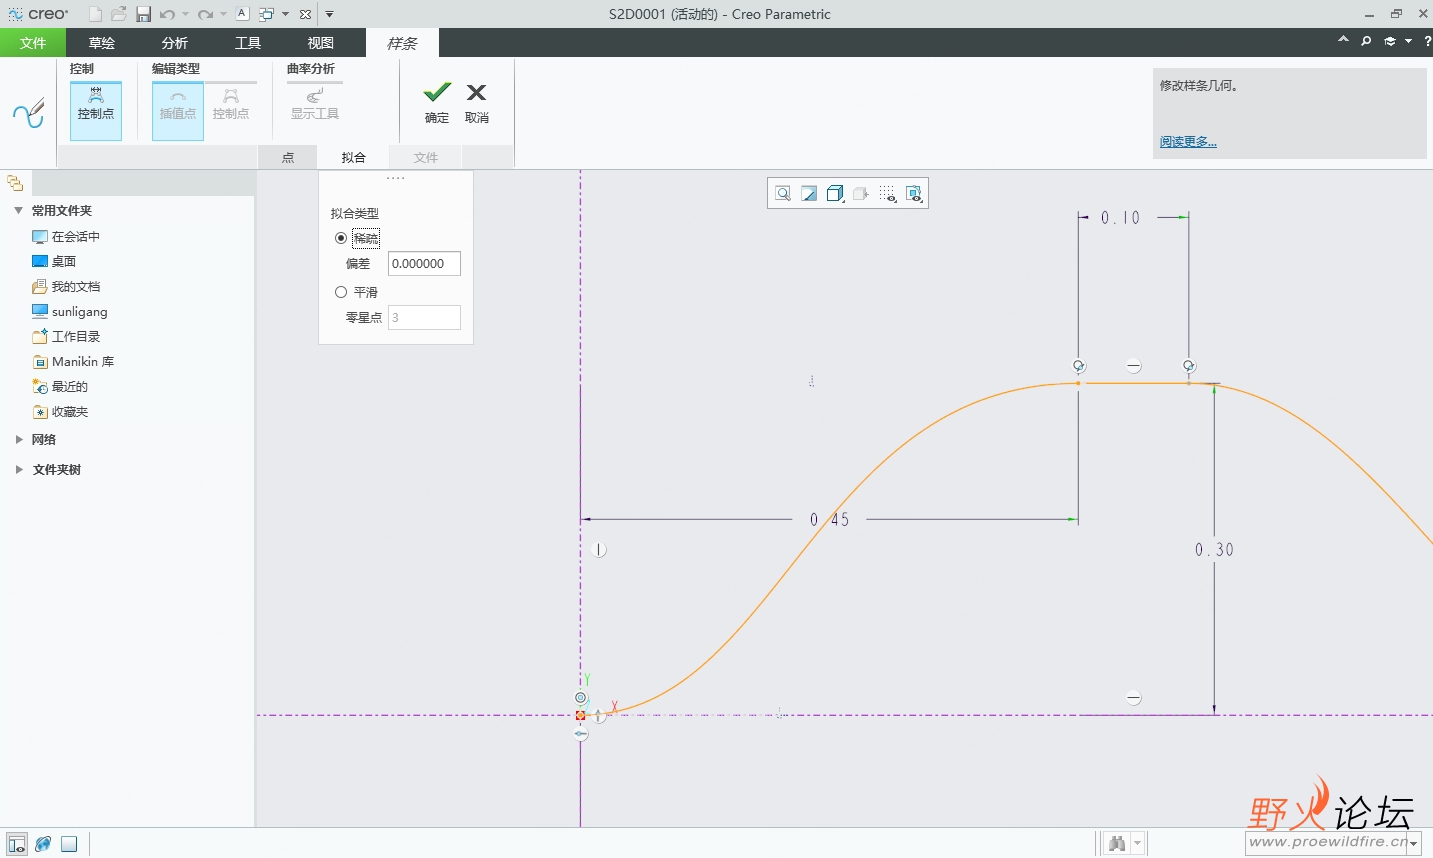Click the Redo arrow icon
The height and width of the screenshot is (858, 1433).
pyautogui.click(x=205, y=14)
